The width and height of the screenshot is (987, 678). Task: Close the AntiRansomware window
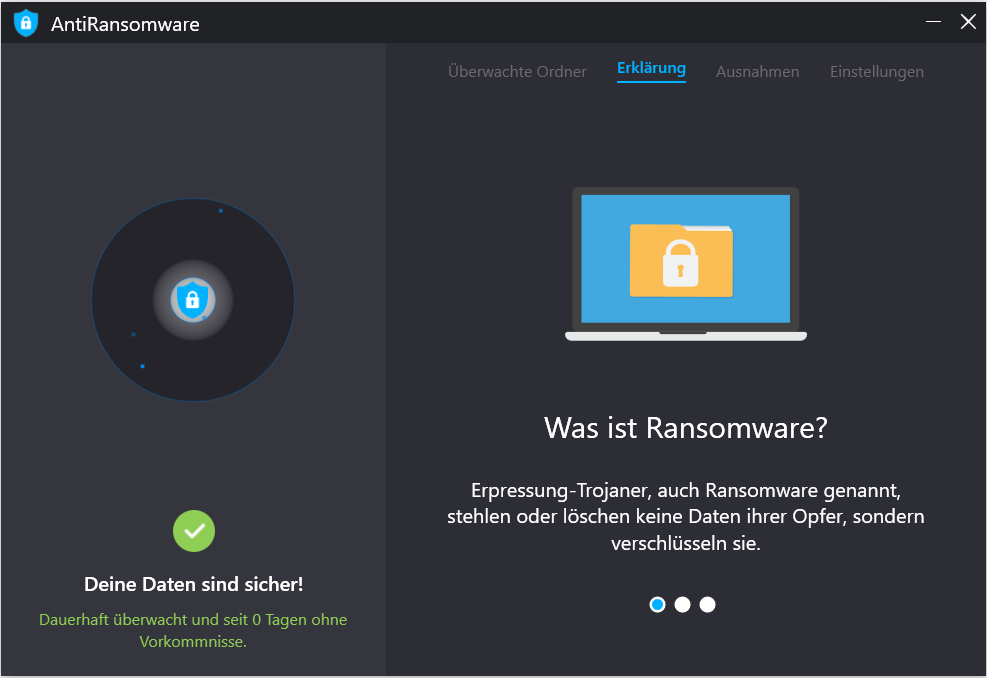pos(967,22)
